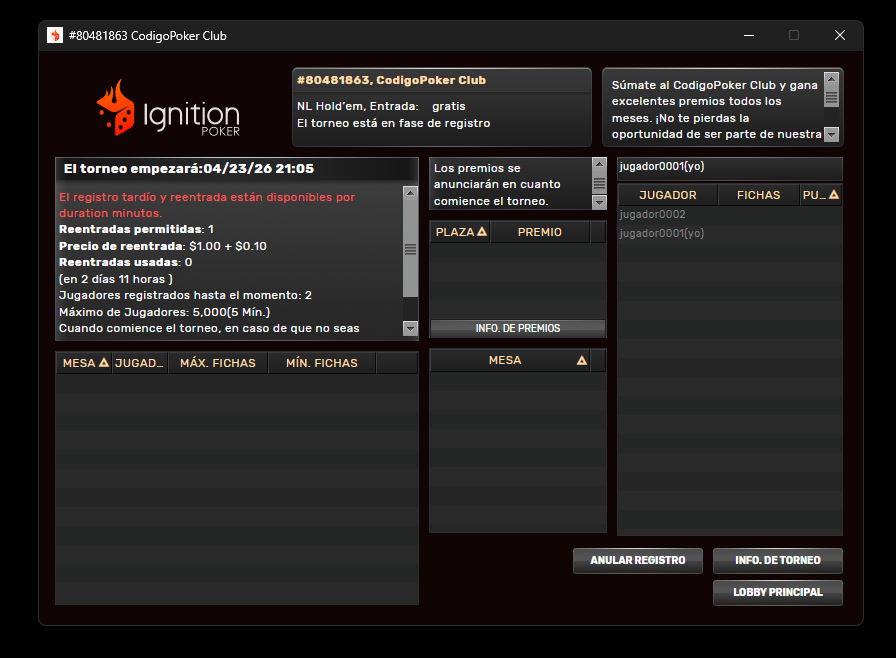Click '(en 2 días 11 horas )' text
This screenshot has height=658, width=896.
coord(116,279)
